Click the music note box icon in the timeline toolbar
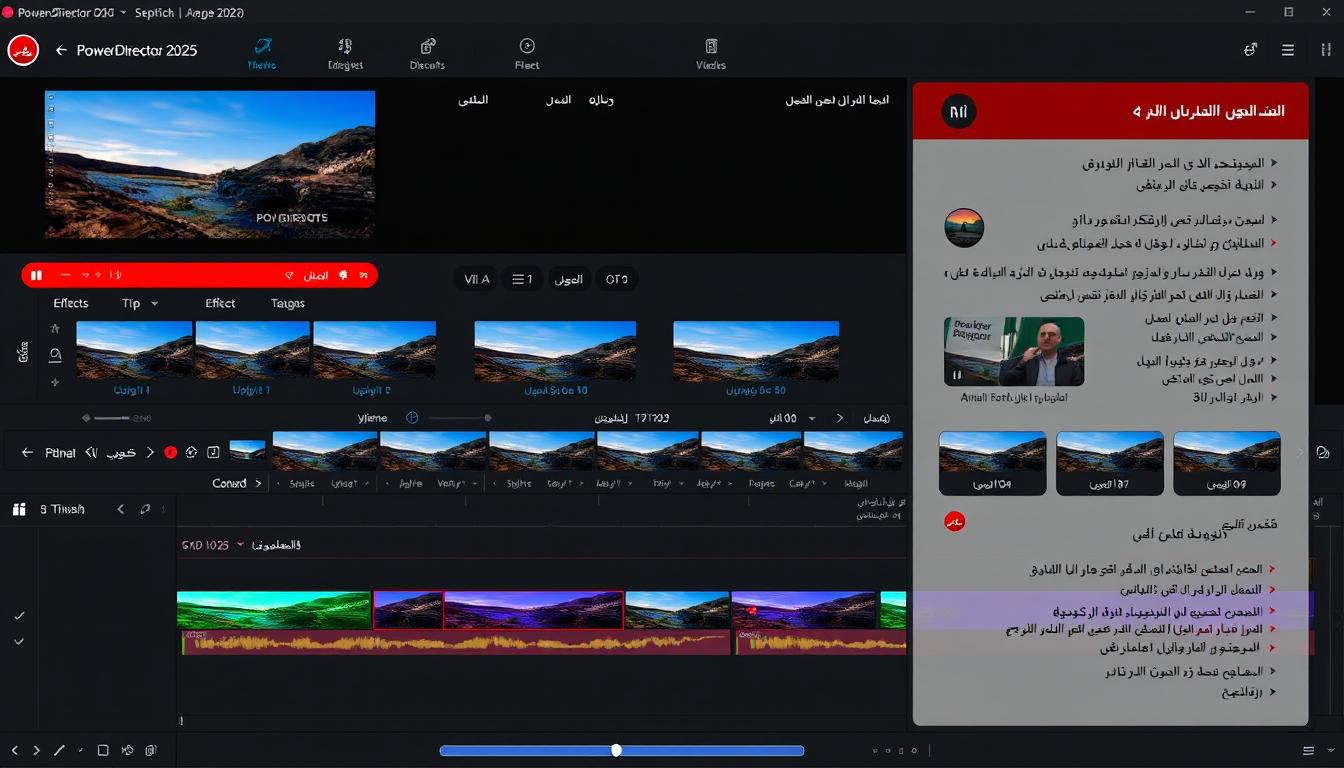The height and width of the screenshot is (768, 1344). pos(213,453)
